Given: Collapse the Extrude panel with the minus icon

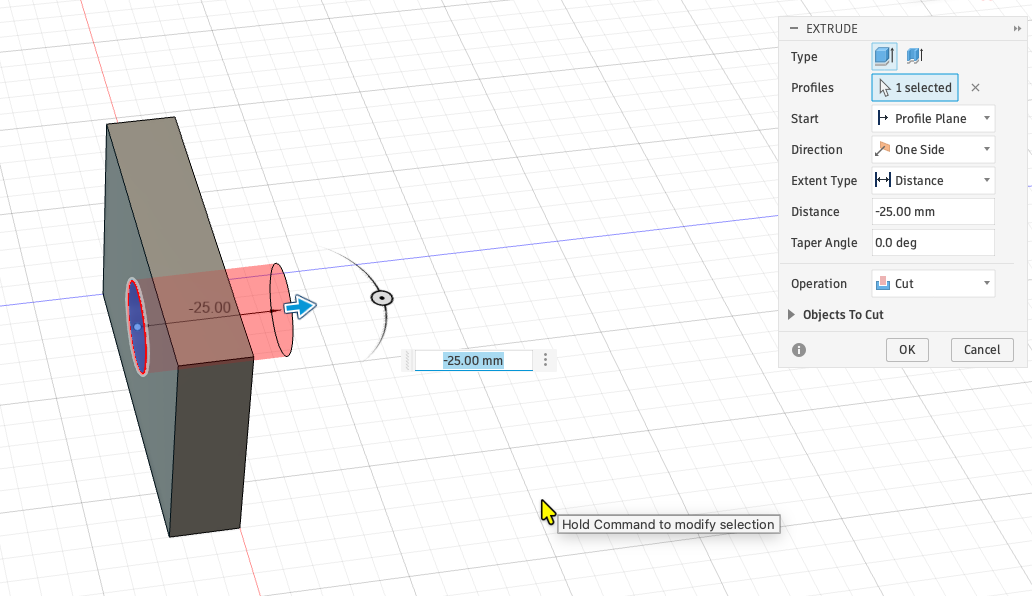Looking at the screenshot, I should click(794, 28).
